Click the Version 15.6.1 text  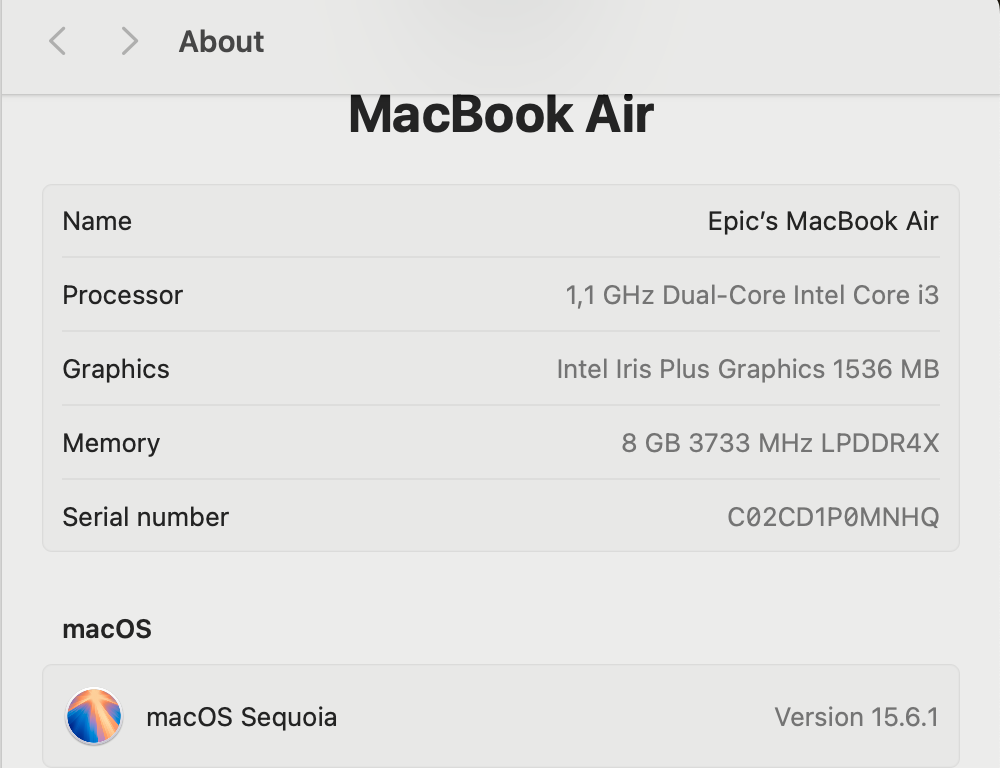[x=856, y=717]
